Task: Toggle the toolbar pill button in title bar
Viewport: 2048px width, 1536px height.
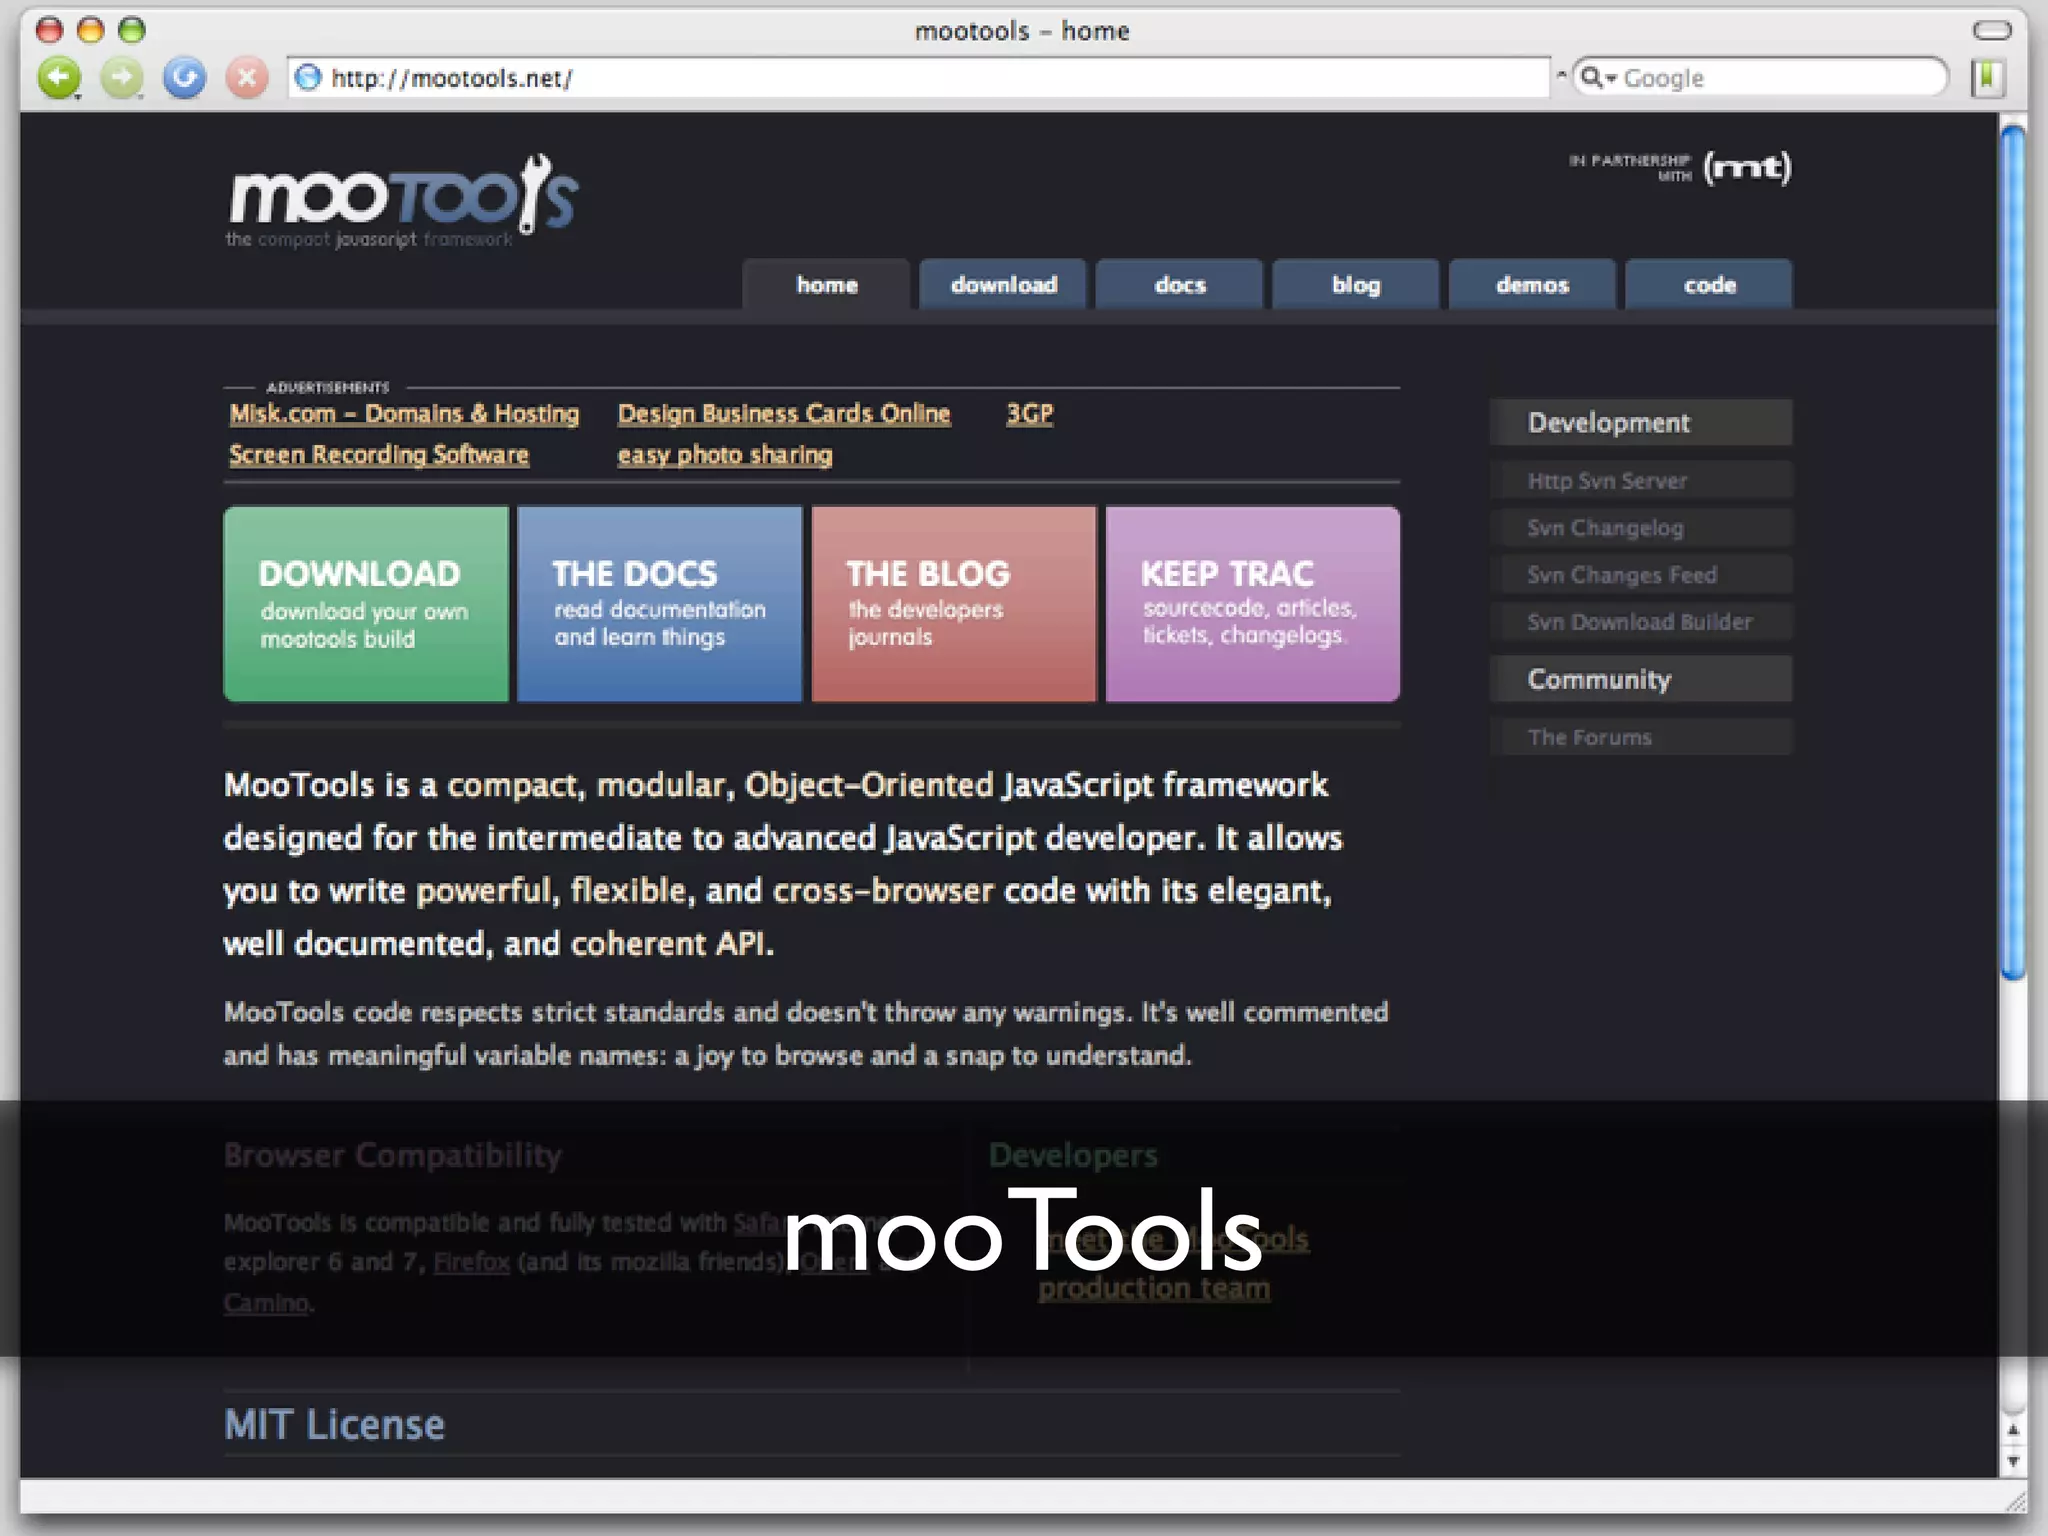Action: 1991,30
